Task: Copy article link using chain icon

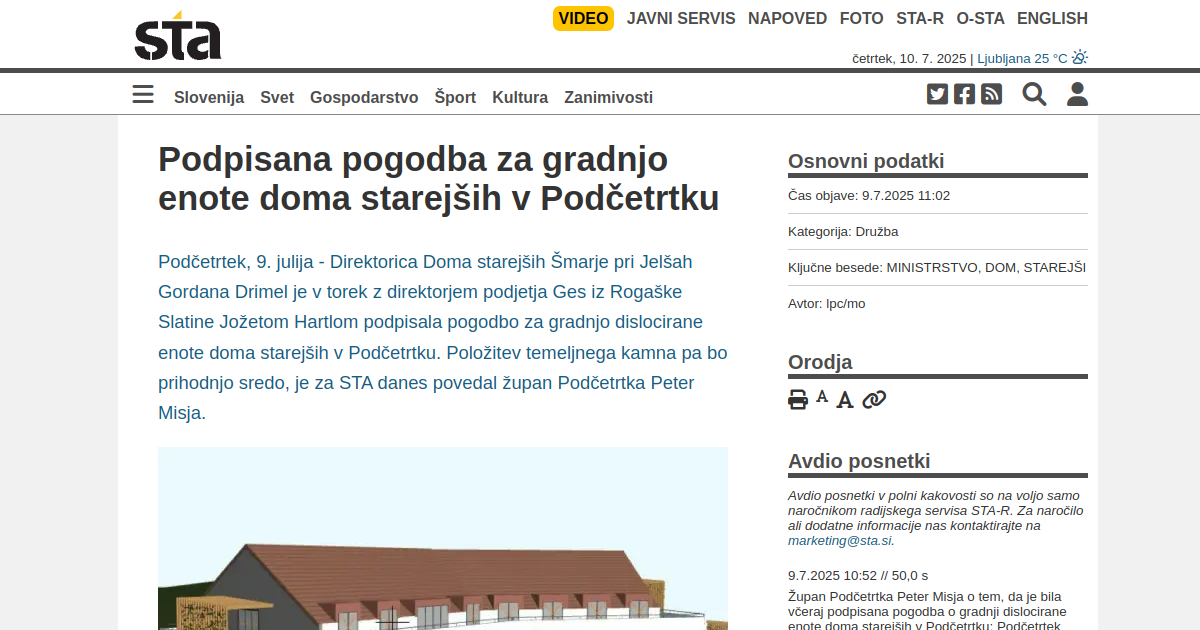Action: [874, 400]
